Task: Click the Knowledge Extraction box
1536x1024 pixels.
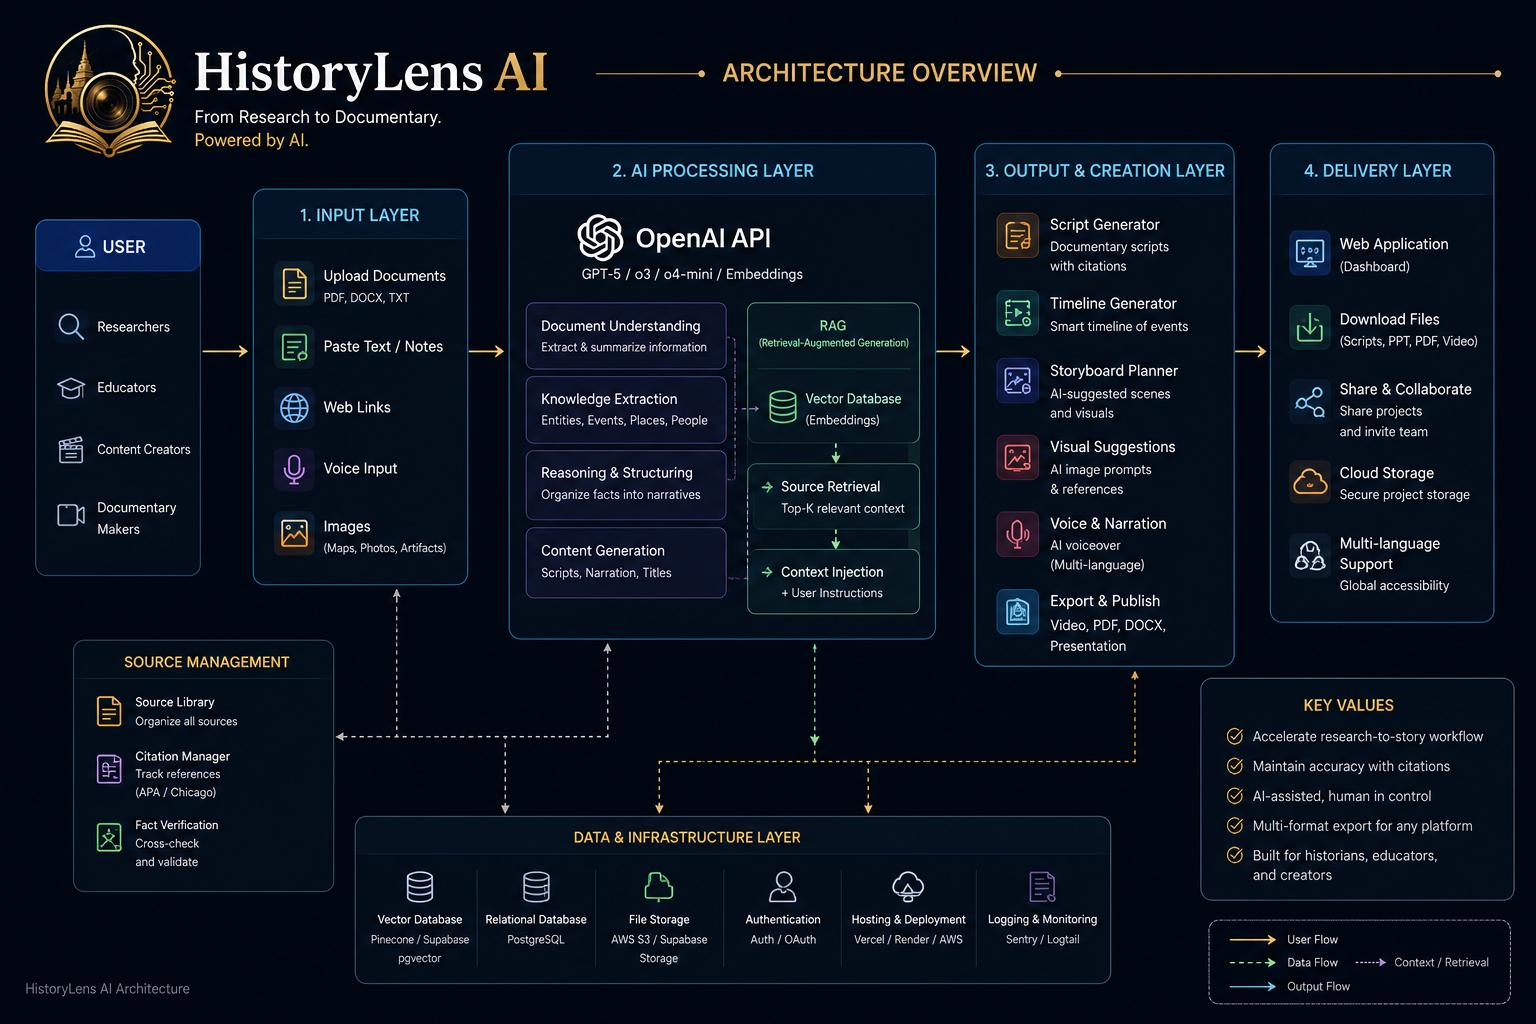Action: point(626,410)
